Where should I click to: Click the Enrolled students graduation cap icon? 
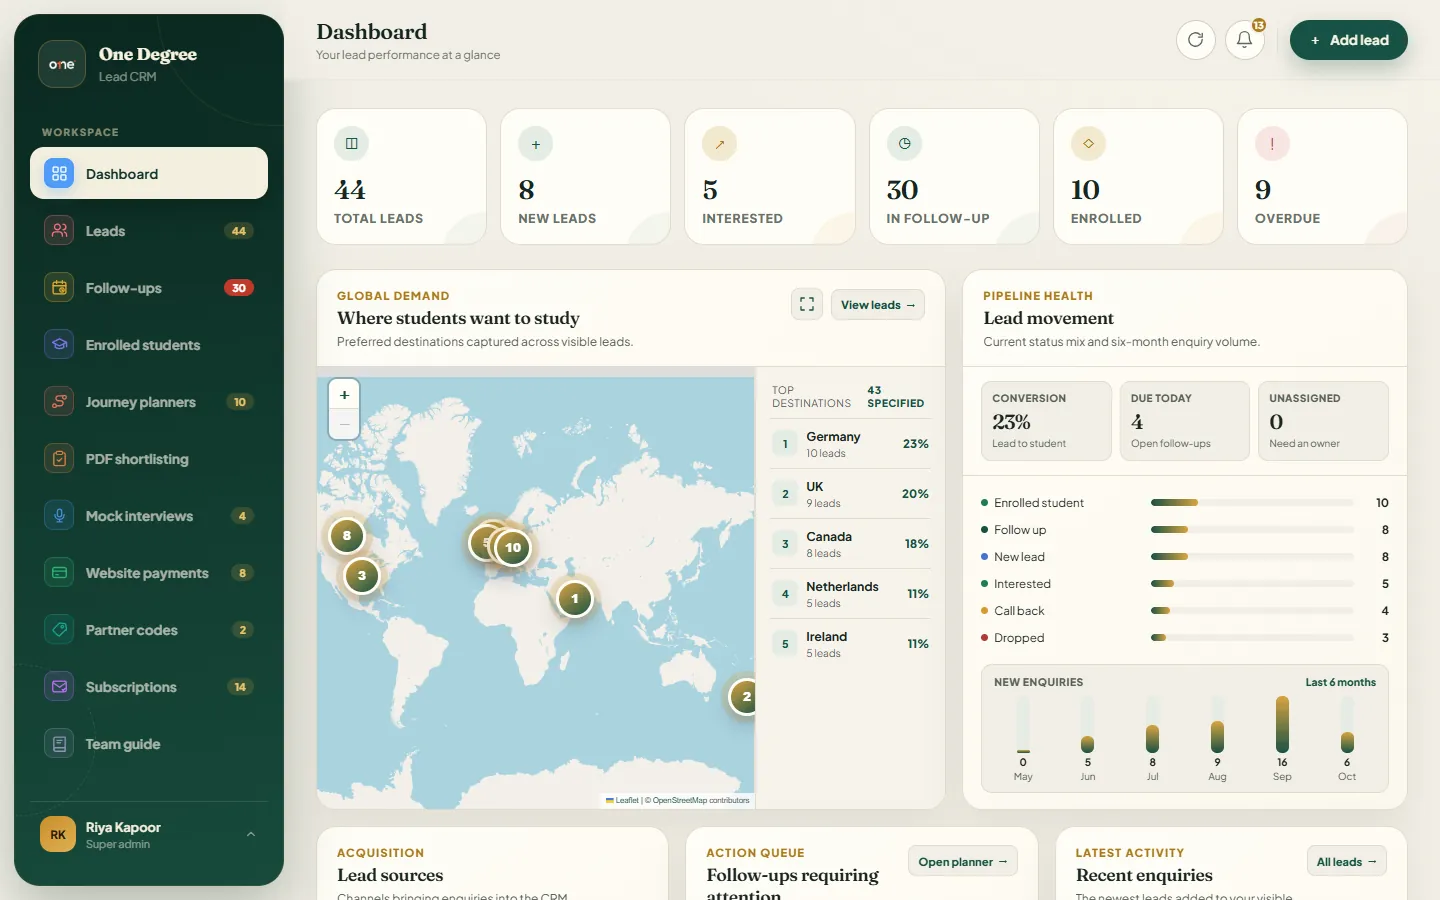tap(59, 344)
